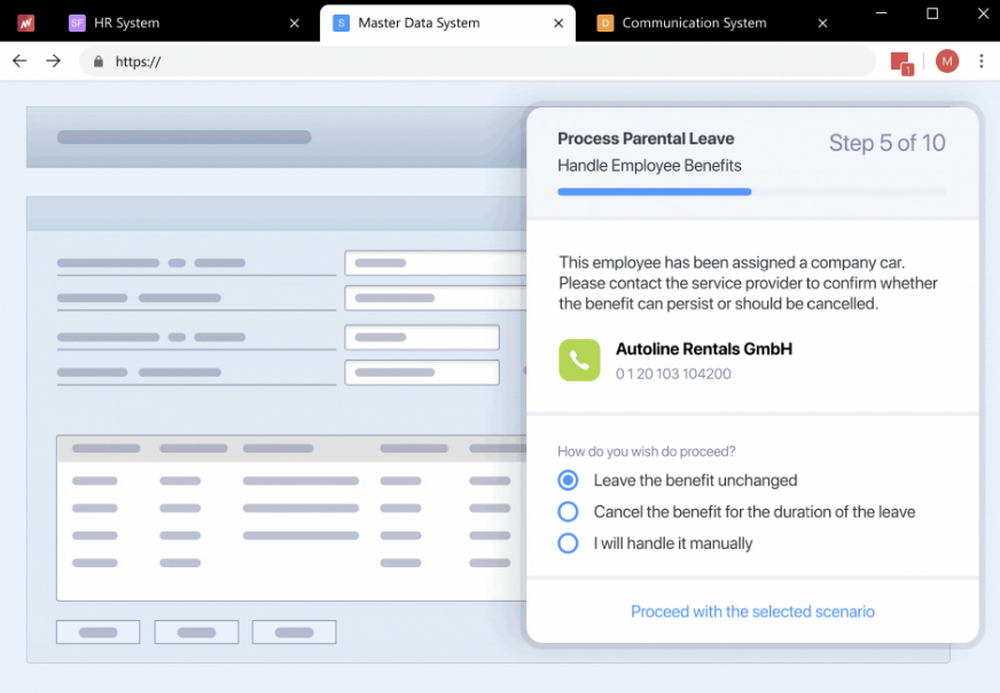Click the M profile avatar icon

[x=947, y=61]
